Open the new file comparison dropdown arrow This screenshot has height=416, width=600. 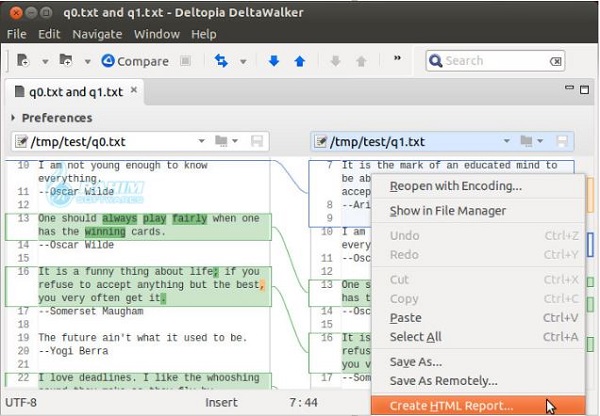tap(45, 61)
